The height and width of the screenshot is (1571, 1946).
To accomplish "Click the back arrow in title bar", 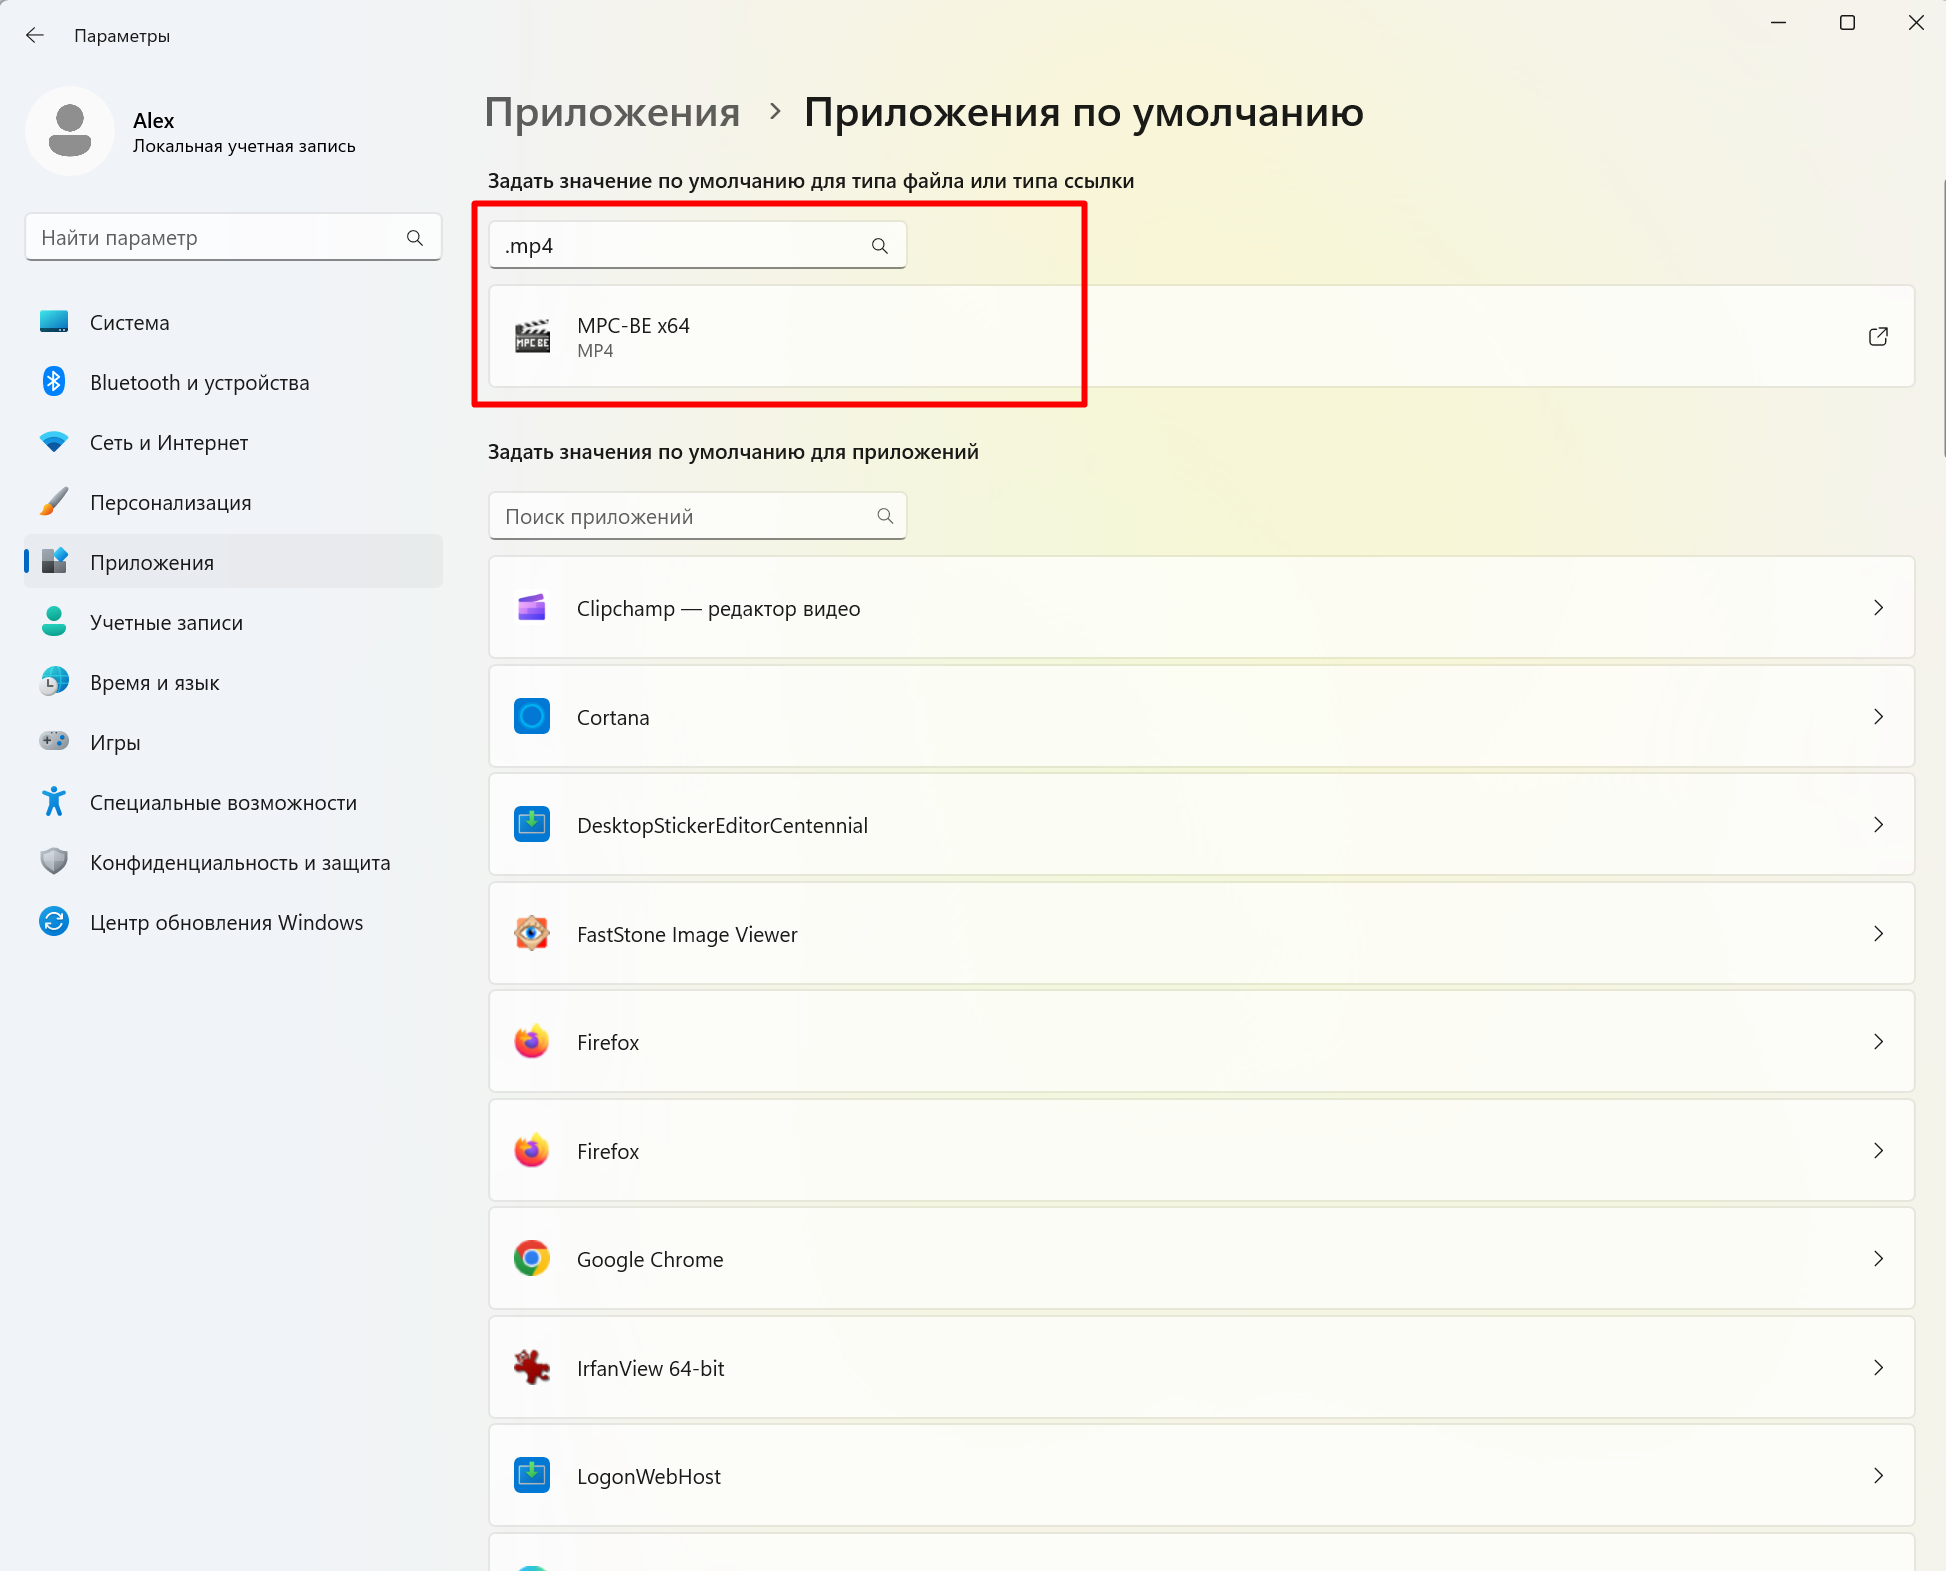I will (x=35, y=36).
